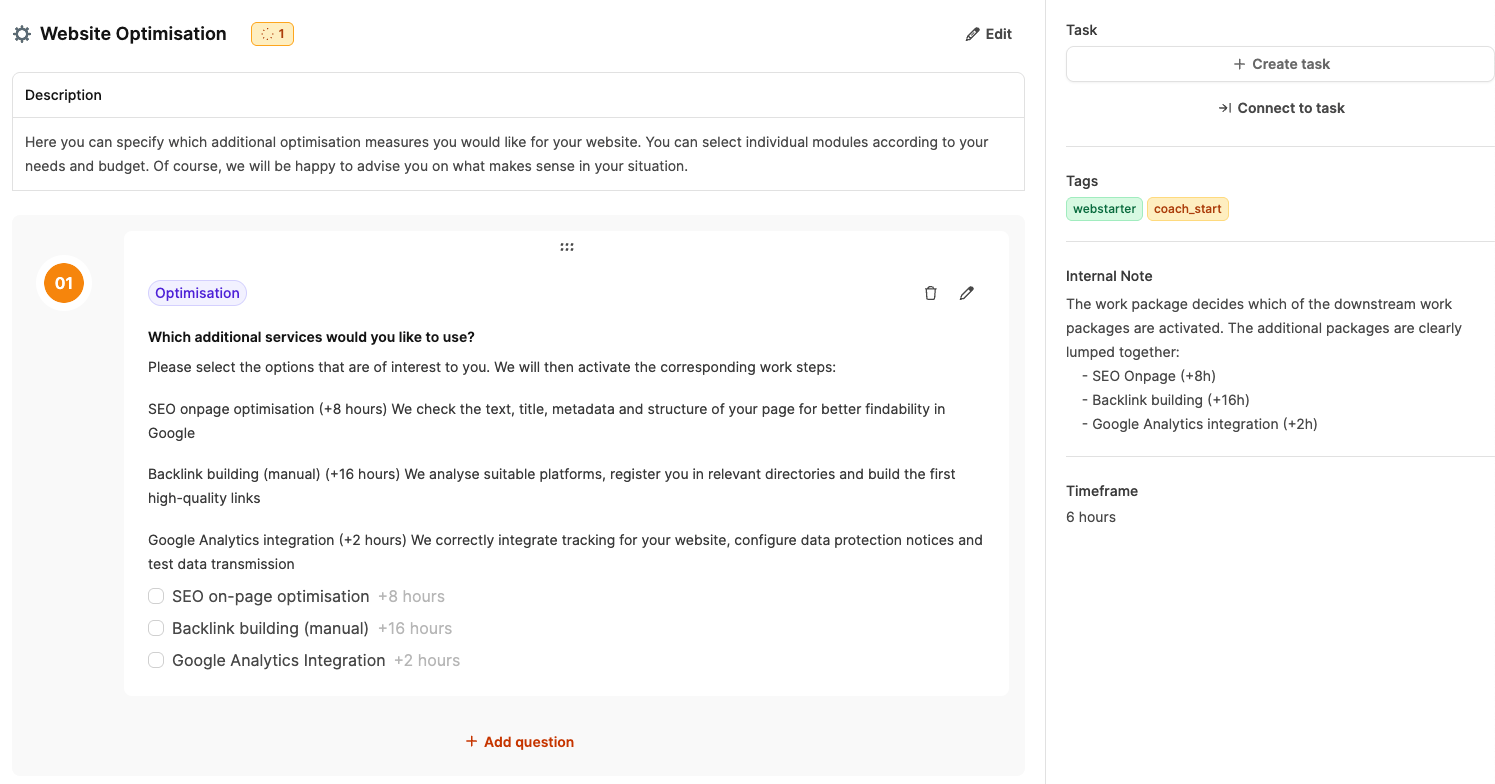
Task: Click the Description section header
Action: pyautogui.click(x=64, y=95)
